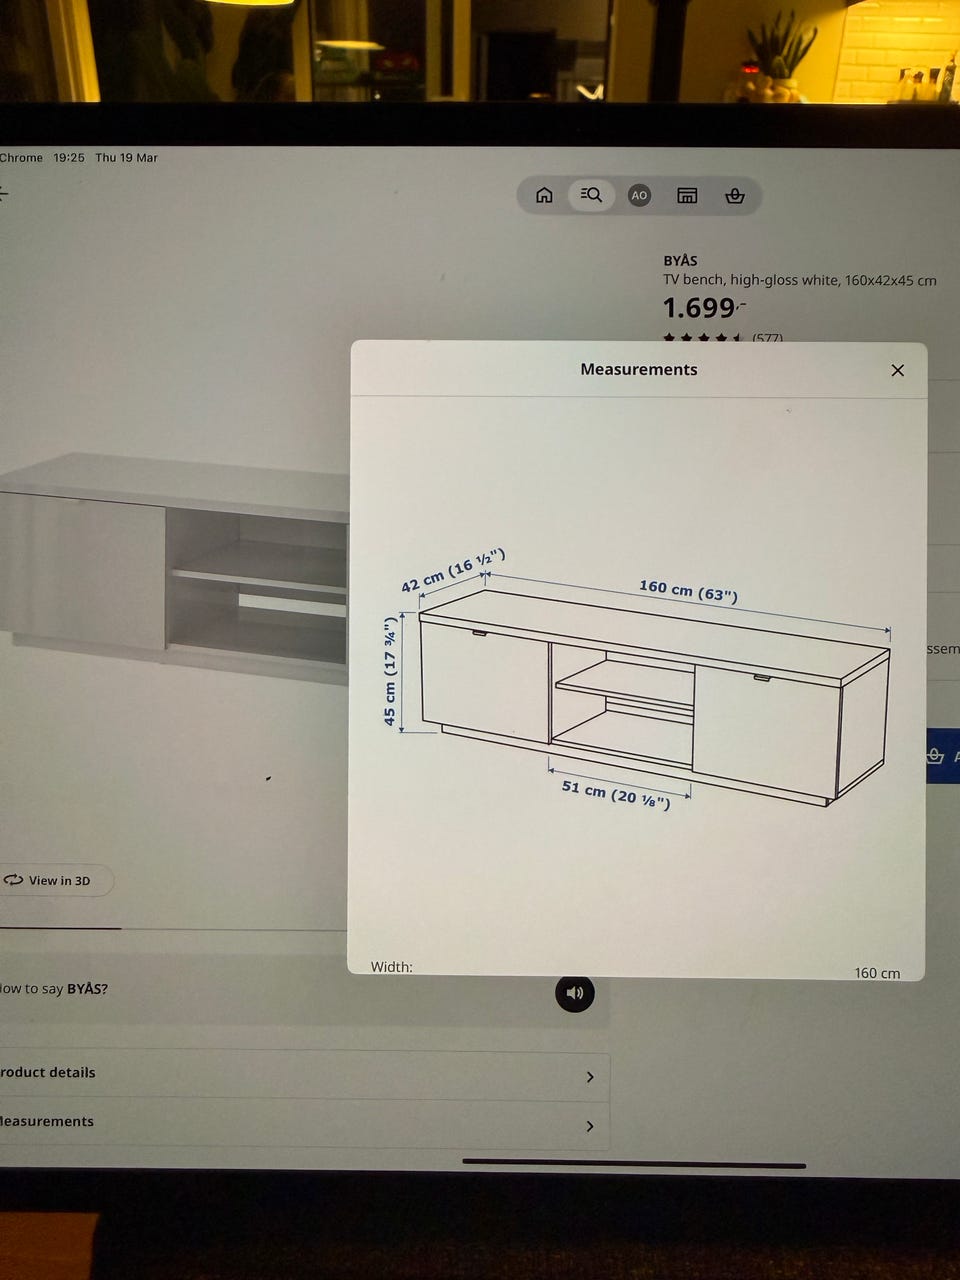The height and width of the screenshot is (1280, 960).
Task: Click the Width: label in popup
Action: tap(392, 967)
